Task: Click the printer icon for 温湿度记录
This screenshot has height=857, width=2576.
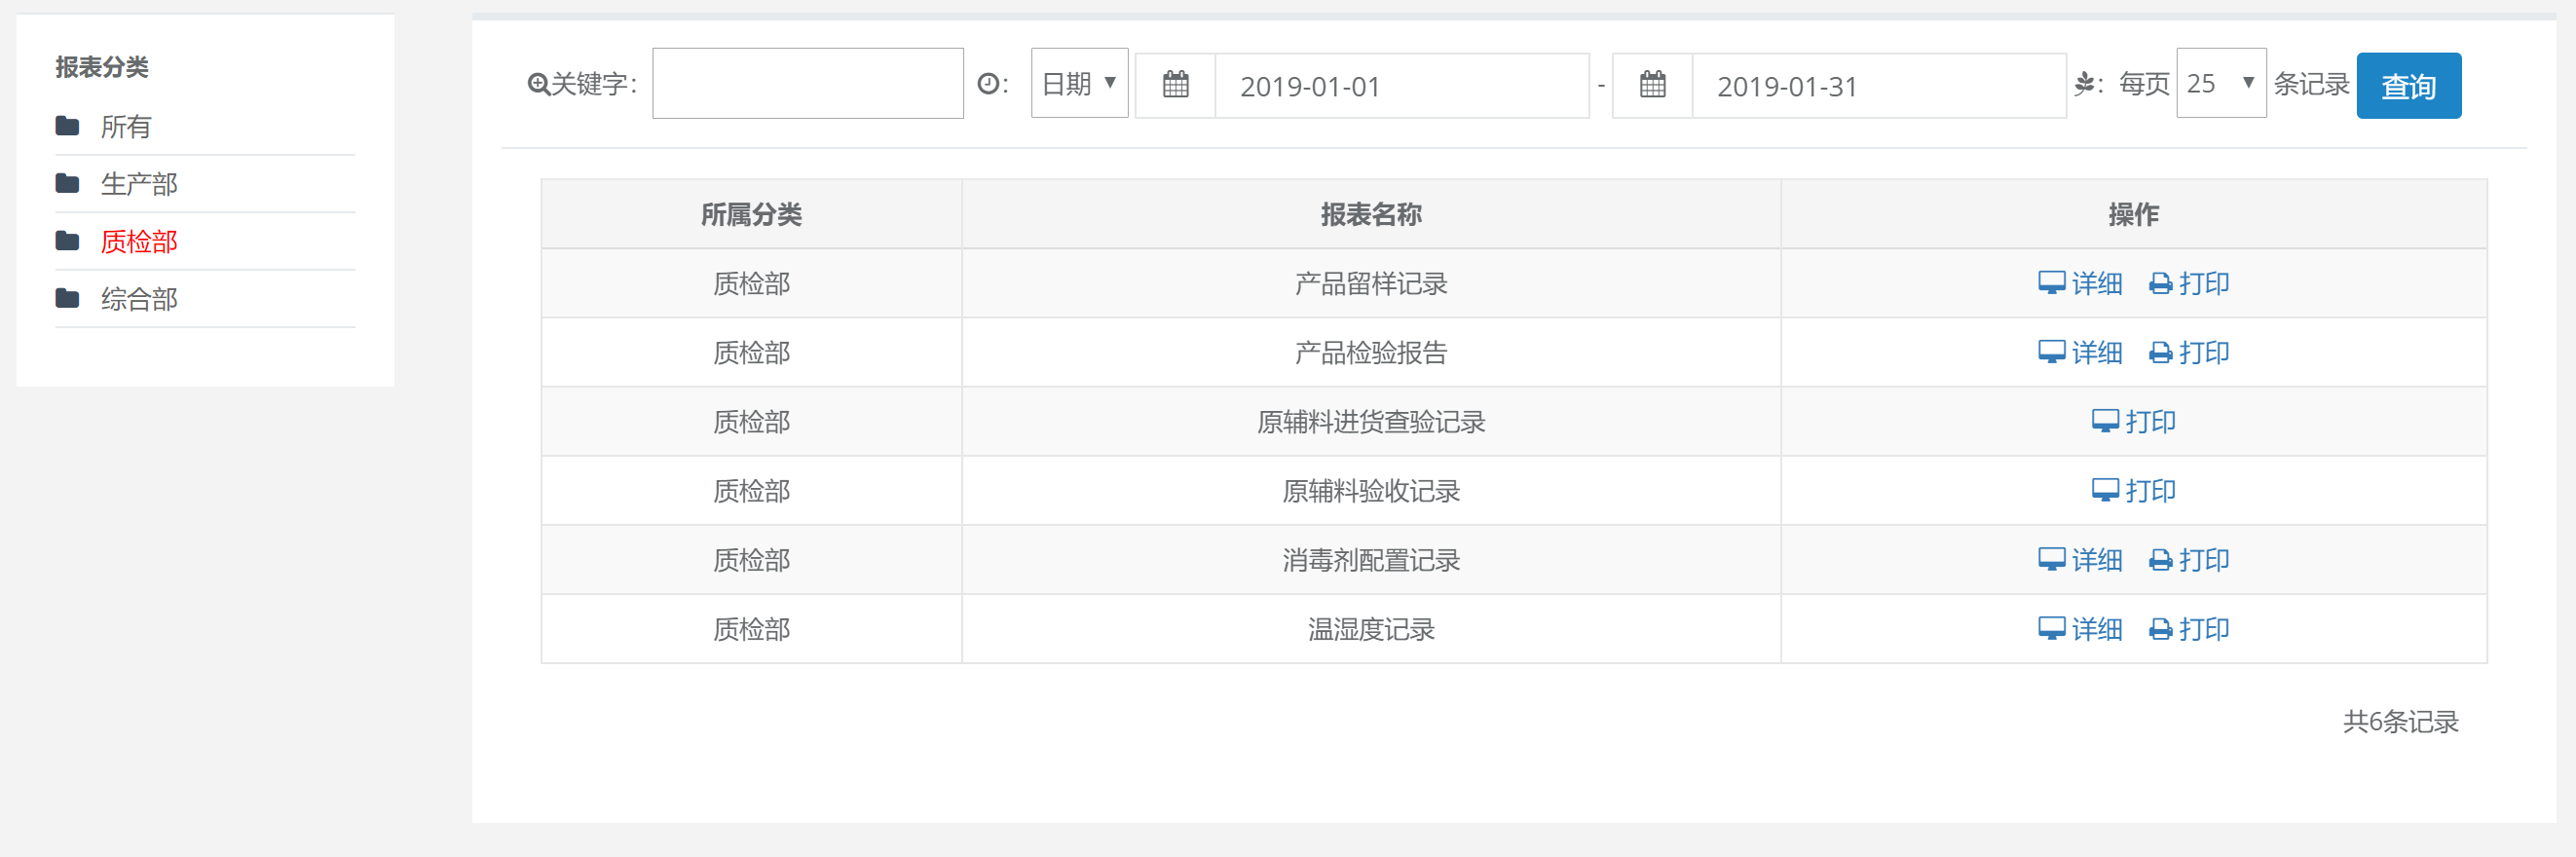Action: [x=2160, y=630]
